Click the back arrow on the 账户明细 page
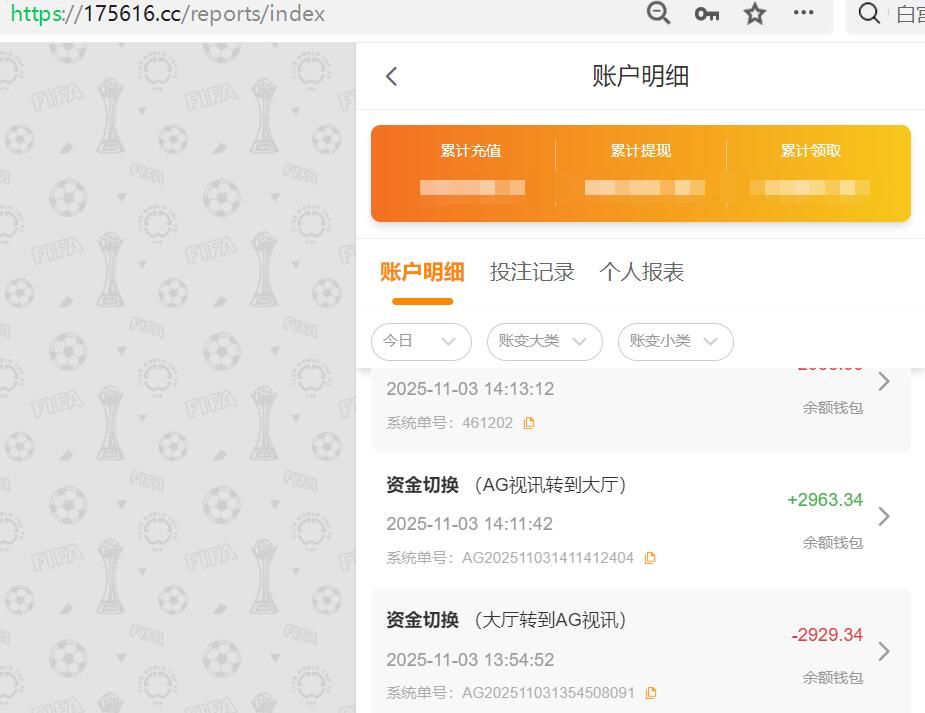Viewport: 925px width, 713px height. click(x=391, y=75)
